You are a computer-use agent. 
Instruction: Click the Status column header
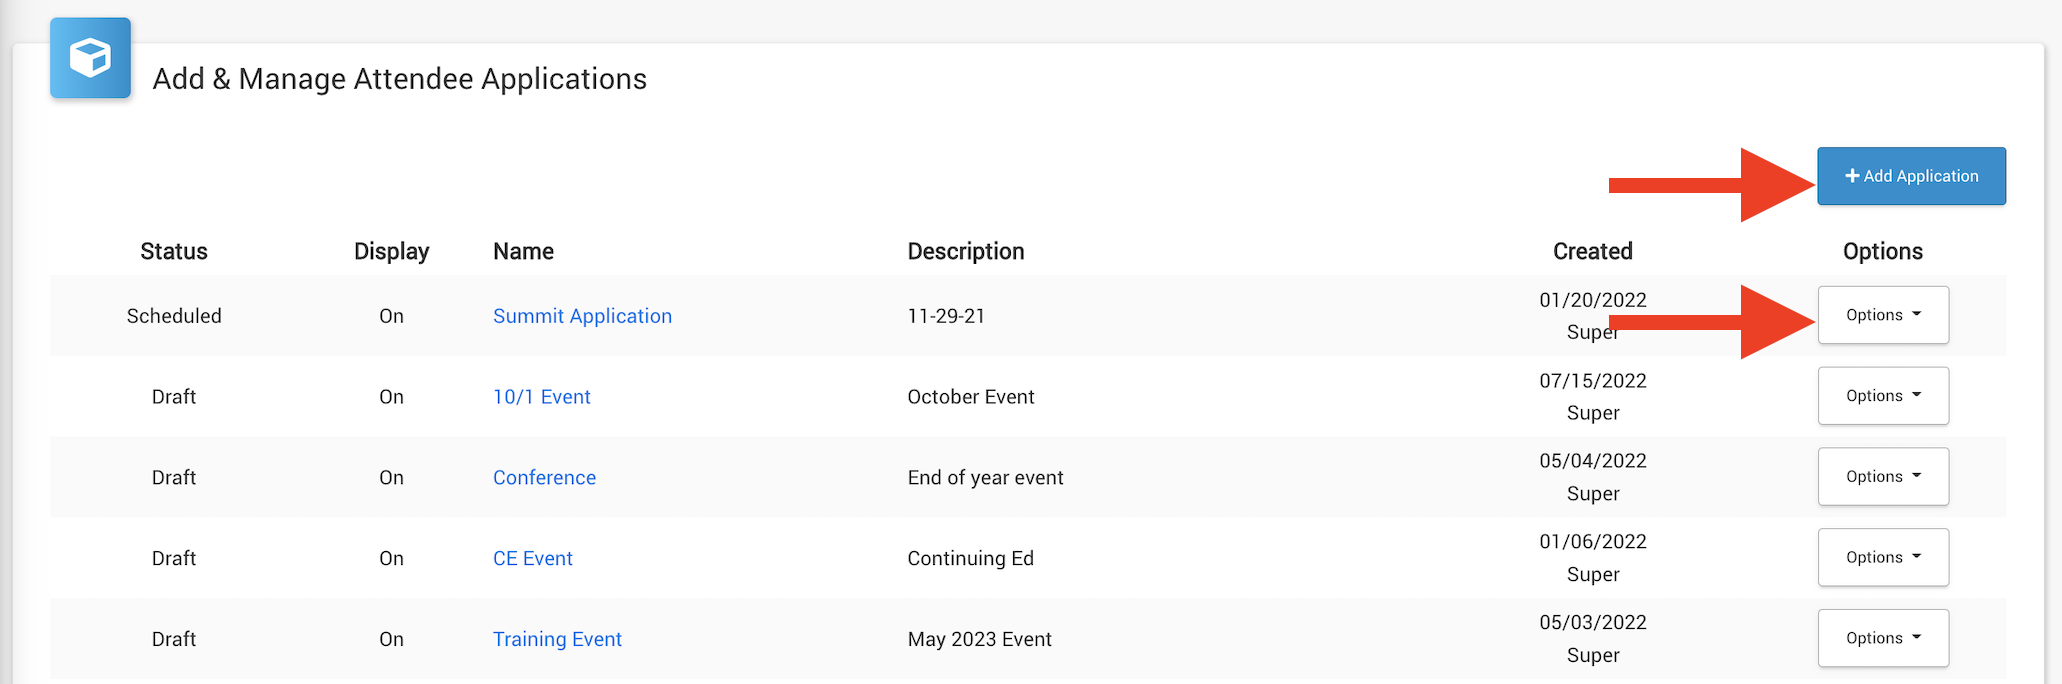[174, 251]
